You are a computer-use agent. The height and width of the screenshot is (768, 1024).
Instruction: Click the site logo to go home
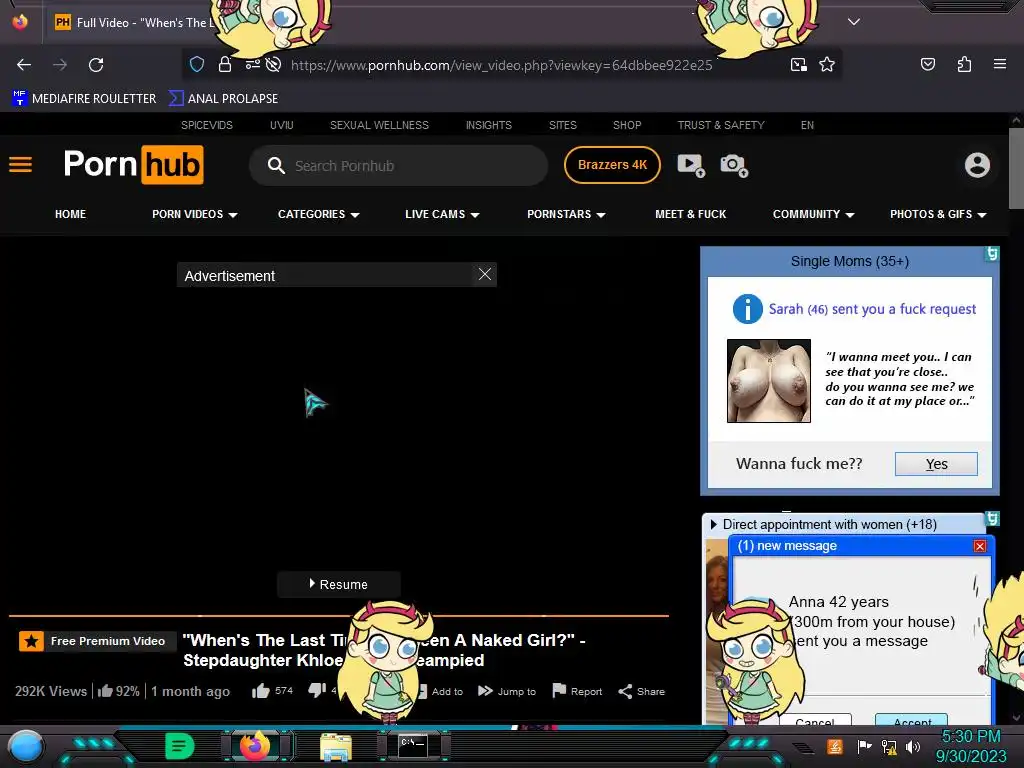[x=133, y=165]
